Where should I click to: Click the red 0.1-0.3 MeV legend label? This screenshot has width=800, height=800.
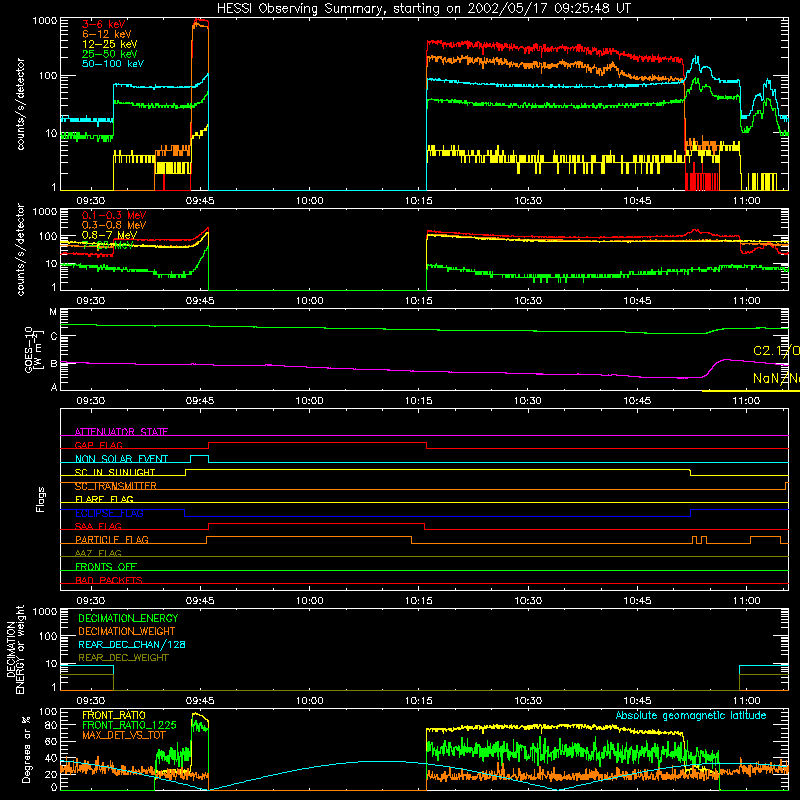pos(113,215)
